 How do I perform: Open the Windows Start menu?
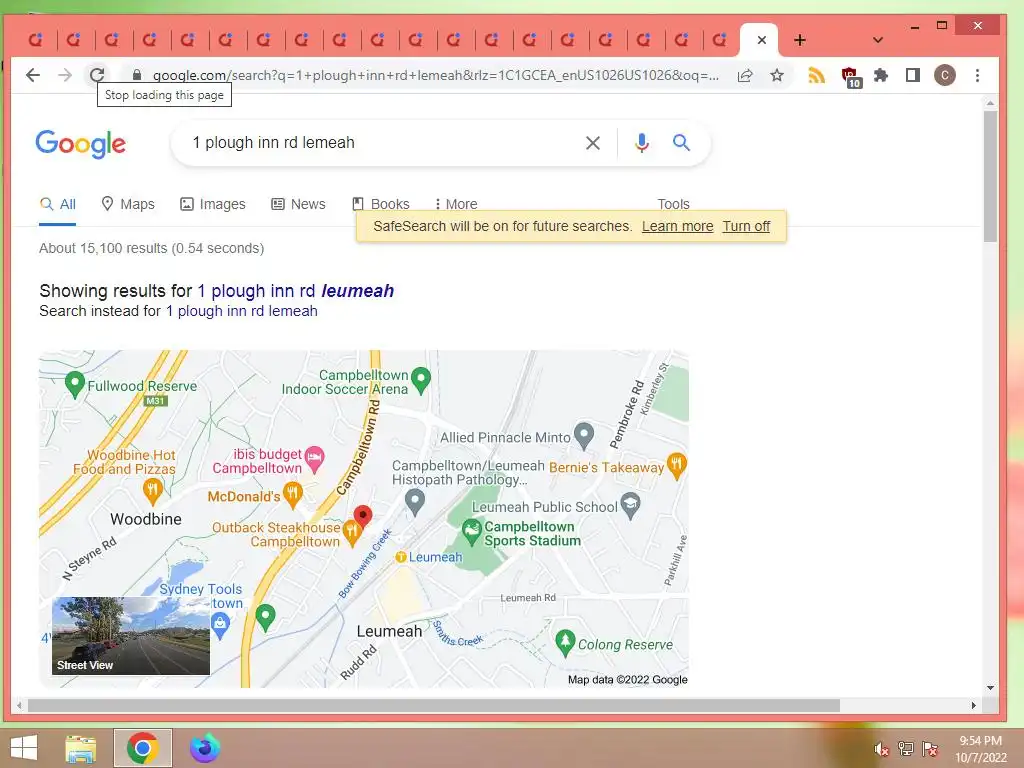[24, 748]
